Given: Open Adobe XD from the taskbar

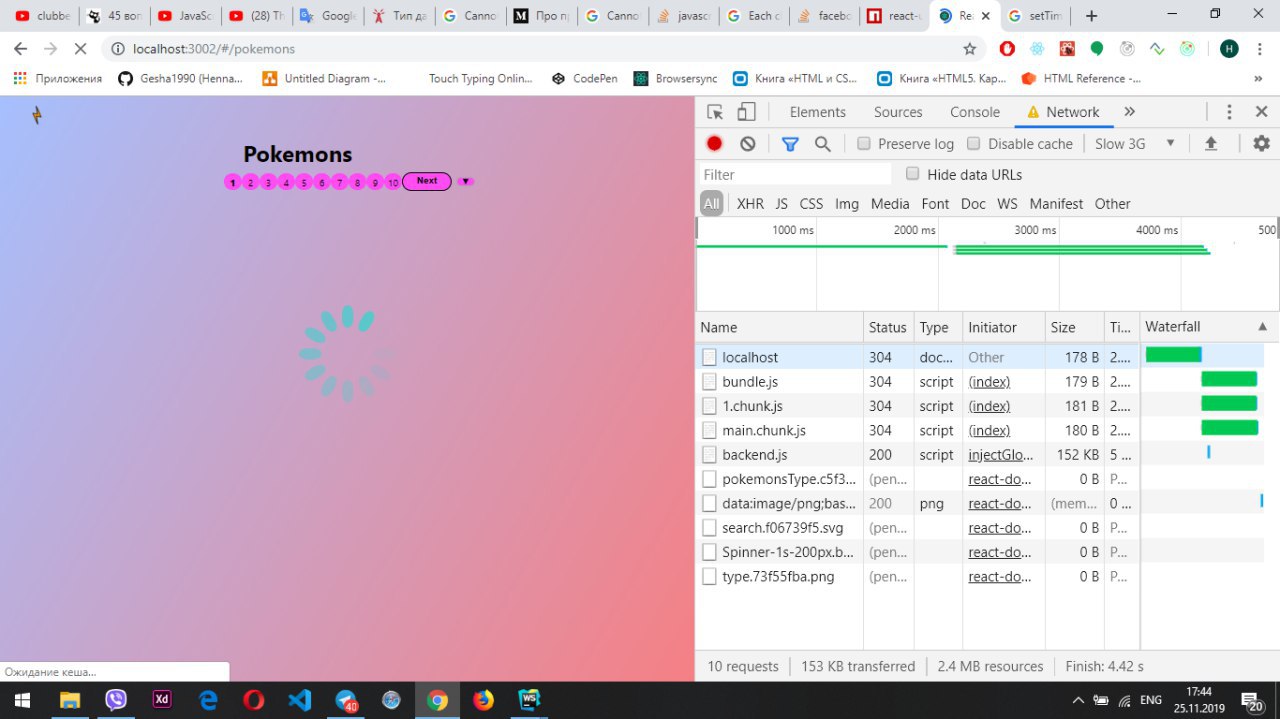Looking at the screenshot, I should click(161, 700).
